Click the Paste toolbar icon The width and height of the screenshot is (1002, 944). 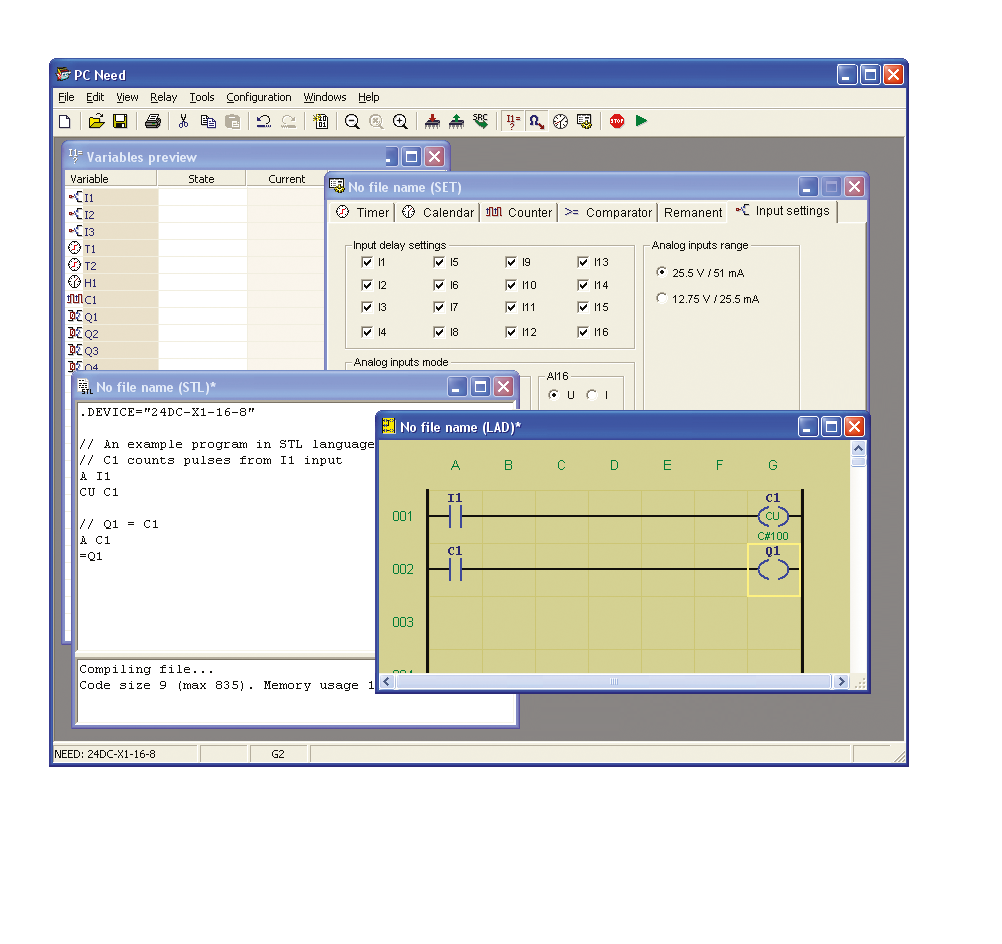233,121
